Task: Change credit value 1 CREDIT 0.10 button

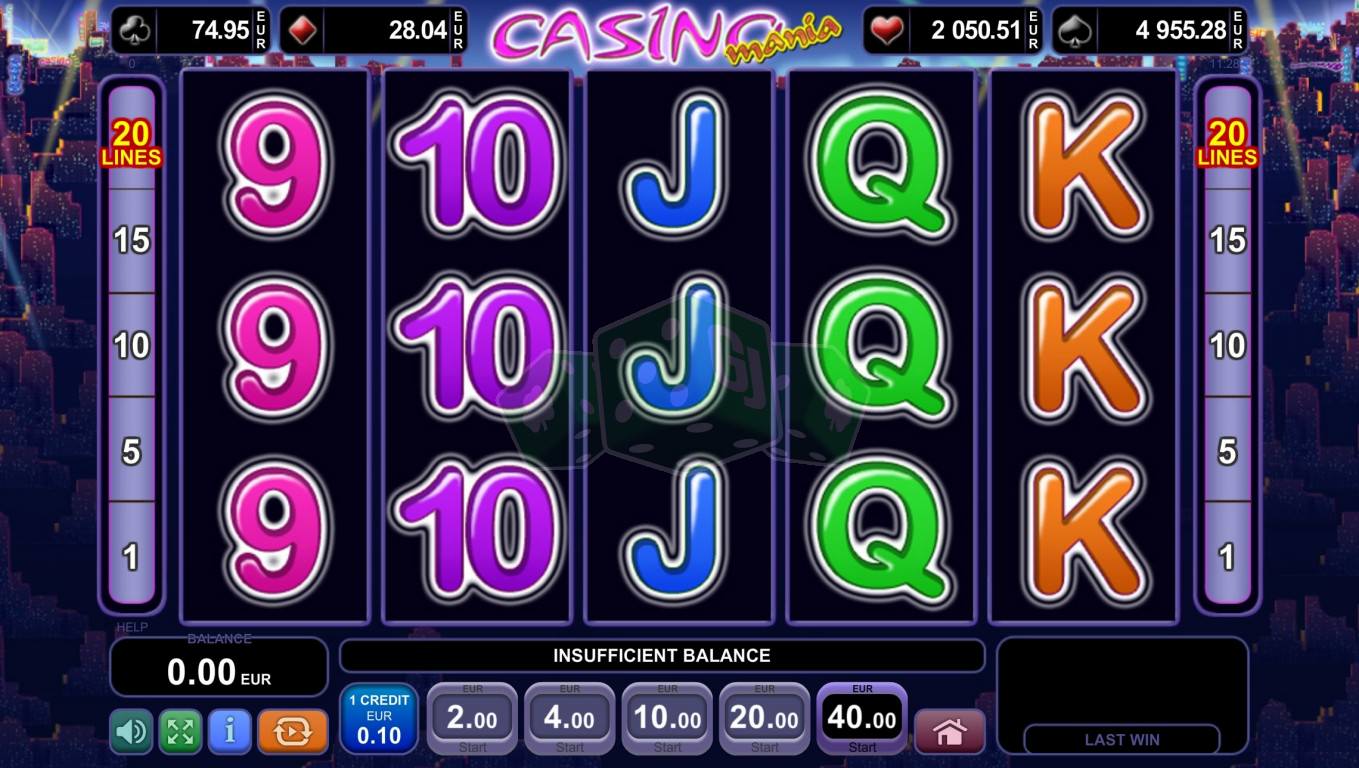Action: [x=379, y=719]
